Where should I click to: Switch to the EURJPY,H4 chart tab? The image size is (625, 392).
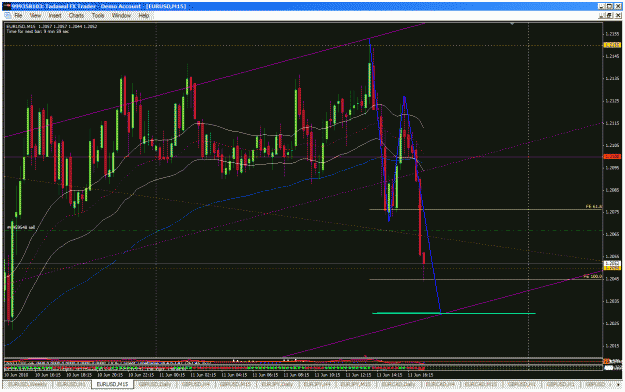[317, 384]
